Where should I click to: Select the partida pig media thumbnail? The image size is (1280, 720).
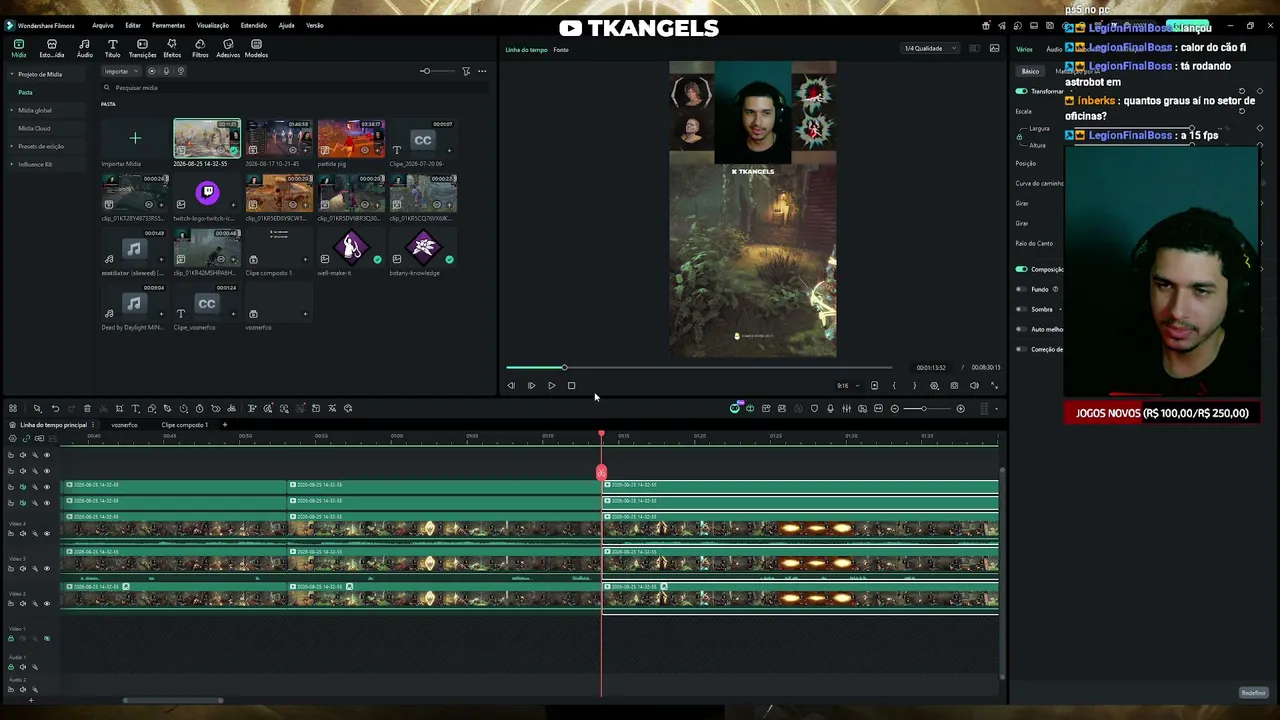point(351,138)
